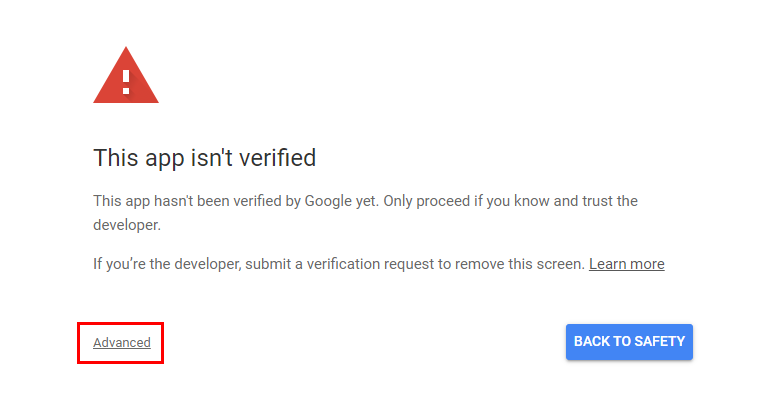Click "trust the" at end of first line
The height and width of the screenshot is (420, 757).
click(x=610, y=201)
